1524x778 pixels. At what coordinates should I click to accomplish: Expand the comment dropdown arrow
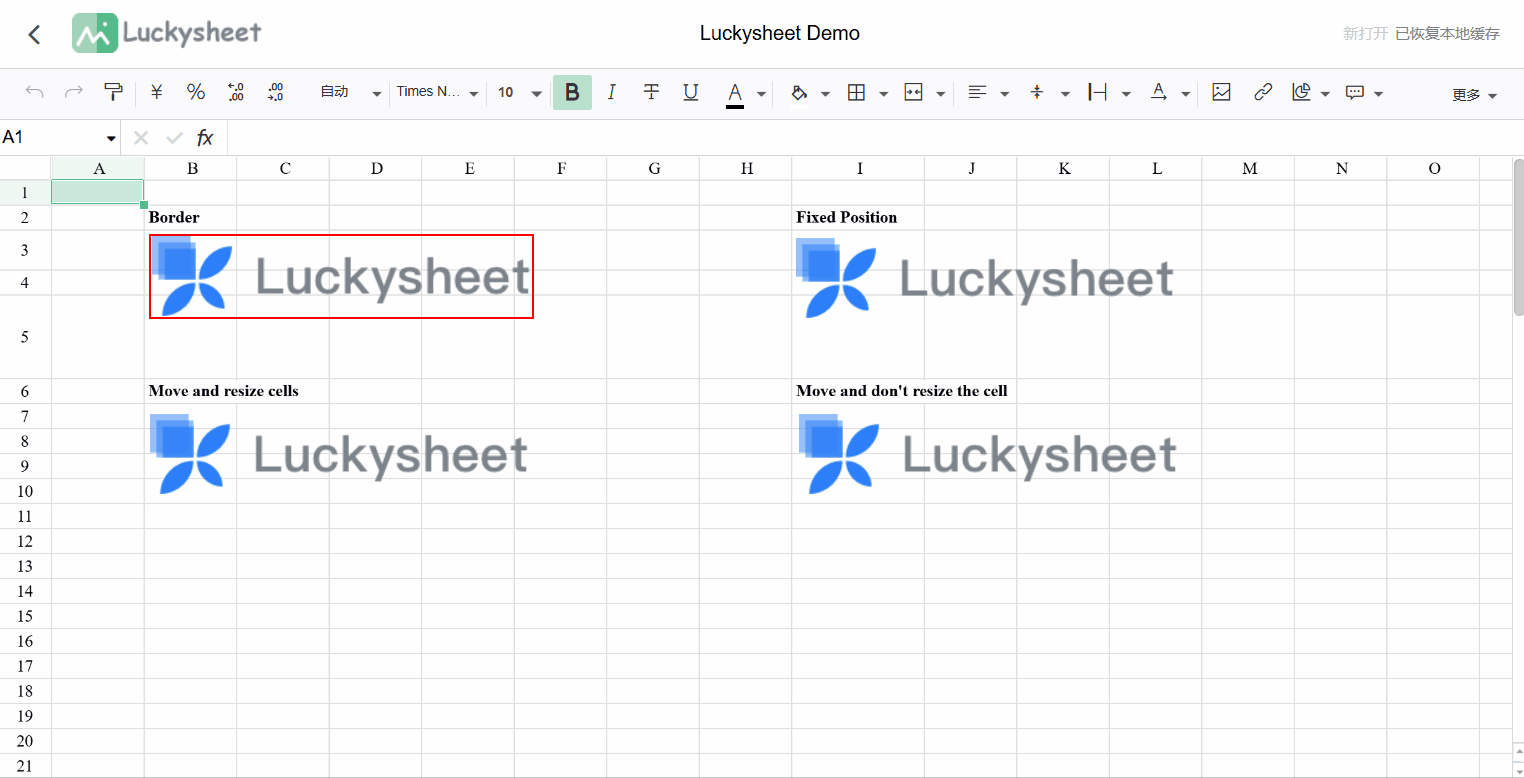[1378, 94]
